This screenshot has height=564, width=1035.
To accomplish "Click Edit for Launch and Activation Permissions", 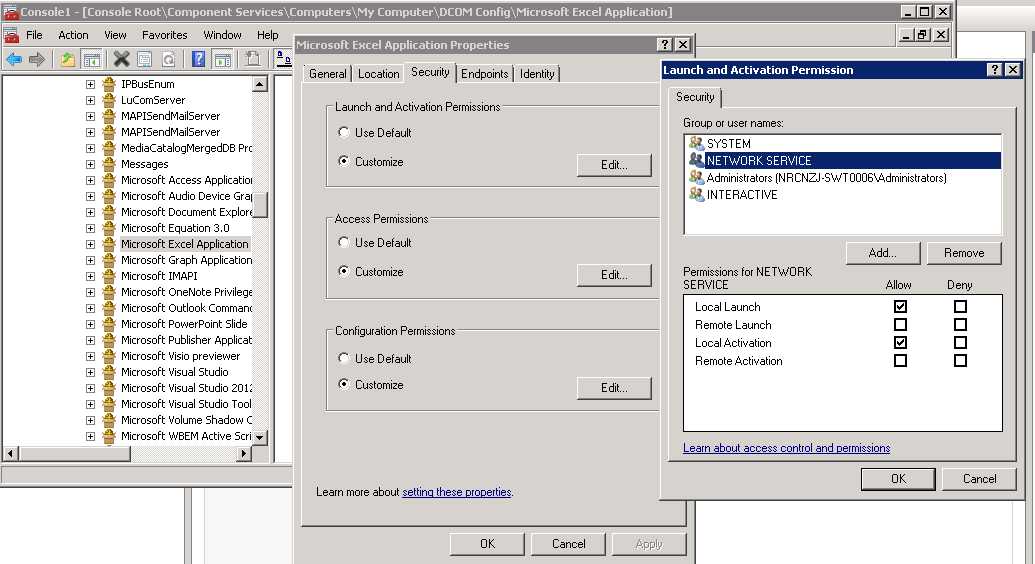I will [x=614, y=164].
